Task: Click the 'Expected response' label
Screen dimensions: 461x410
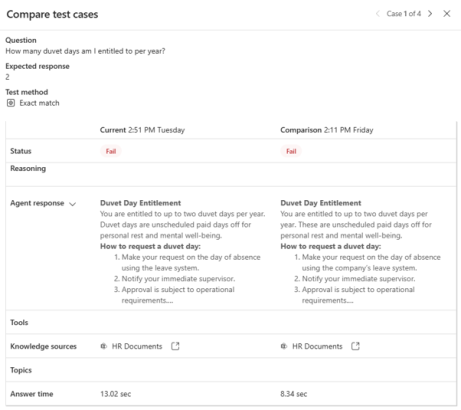Action: [37, 66]
